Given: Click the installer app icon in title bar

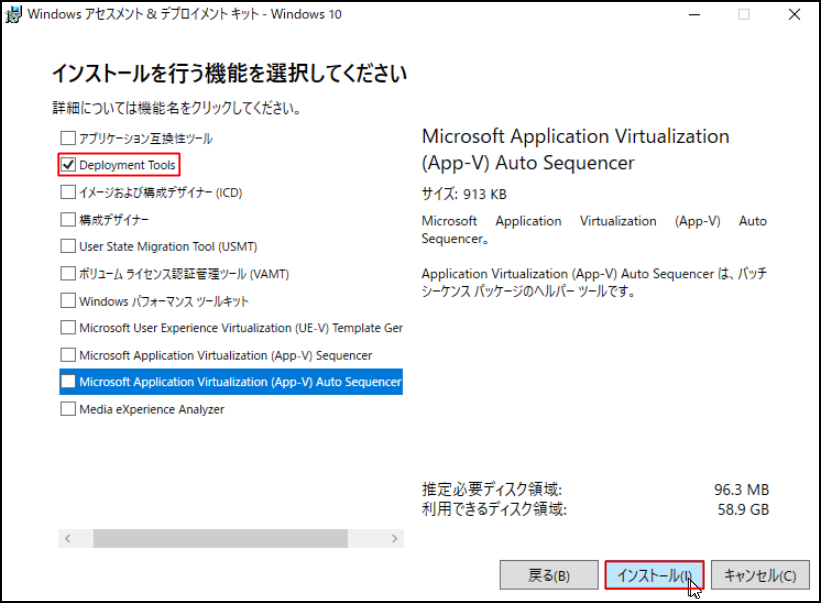Looking at the screenshot, I should click(x=14, y=15).
